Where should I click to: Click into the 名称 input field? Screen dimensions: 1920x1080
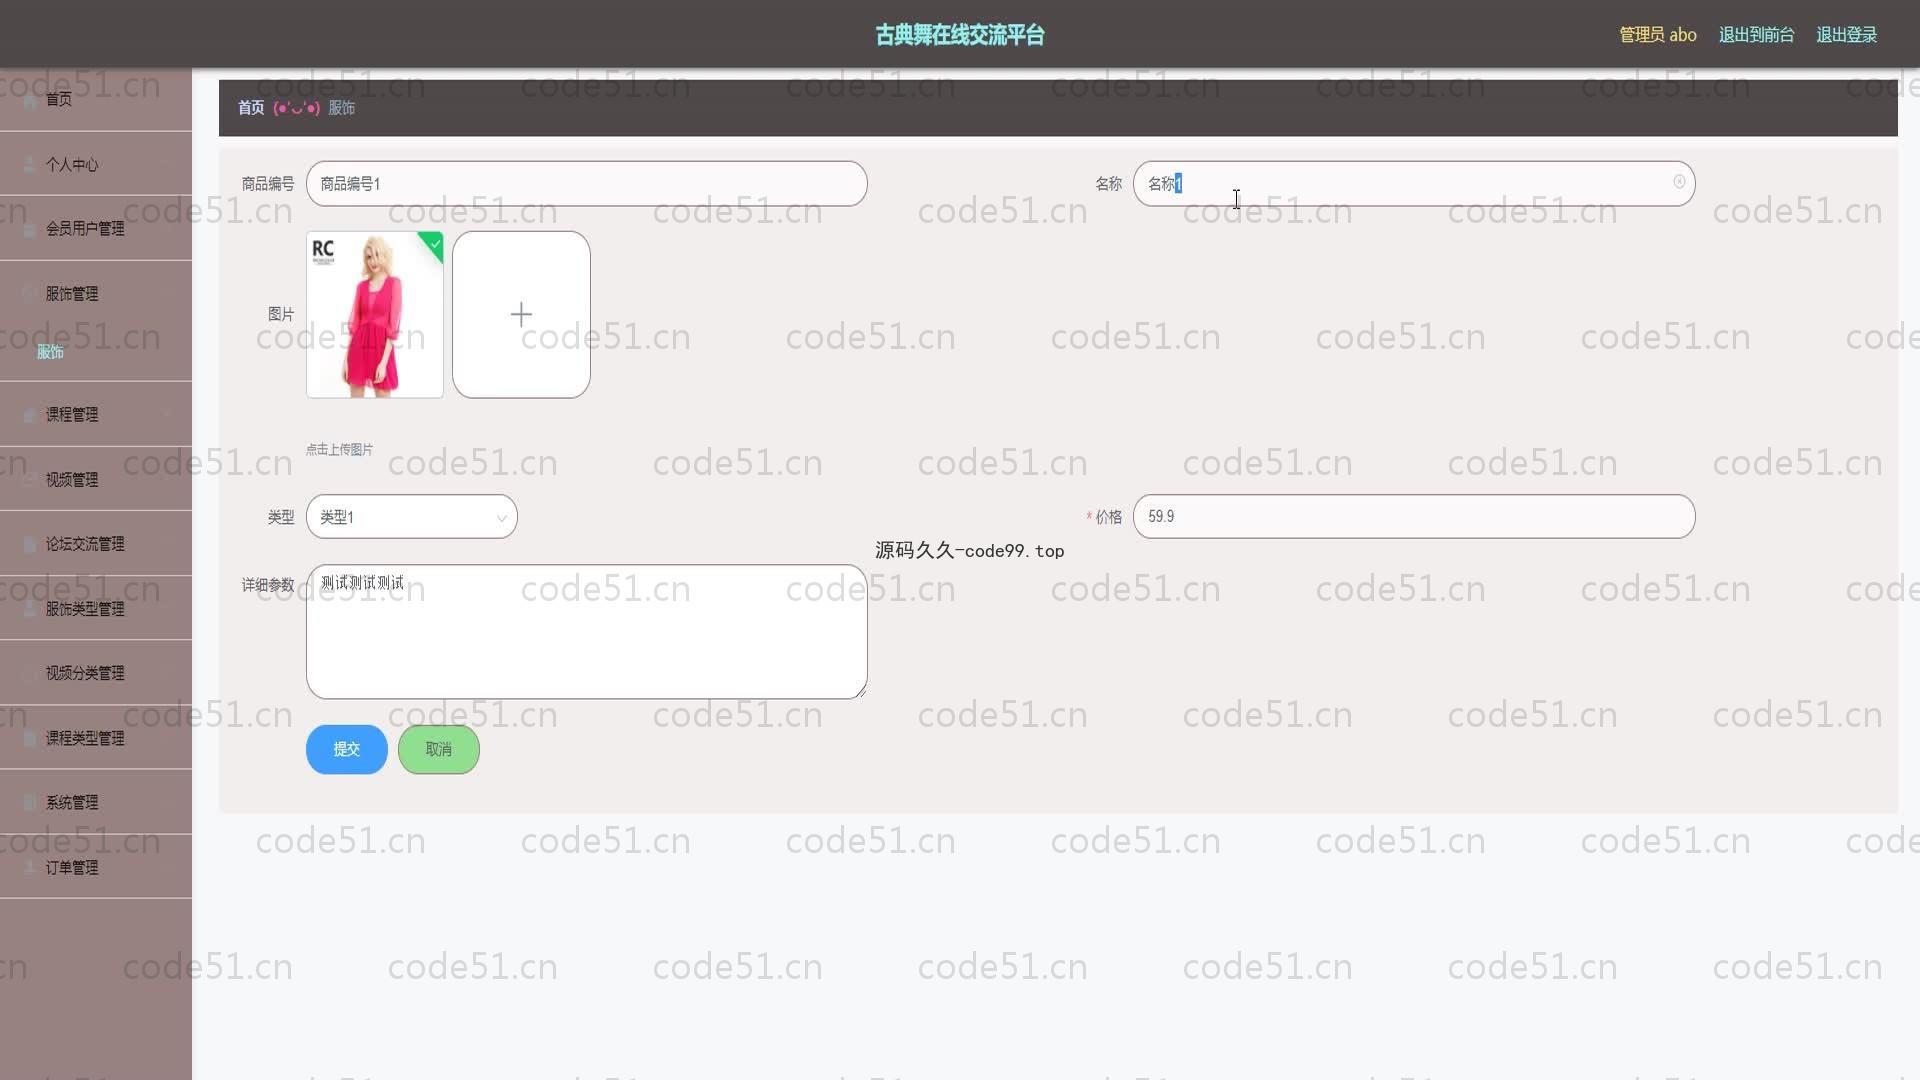[x=1413, y=184]
